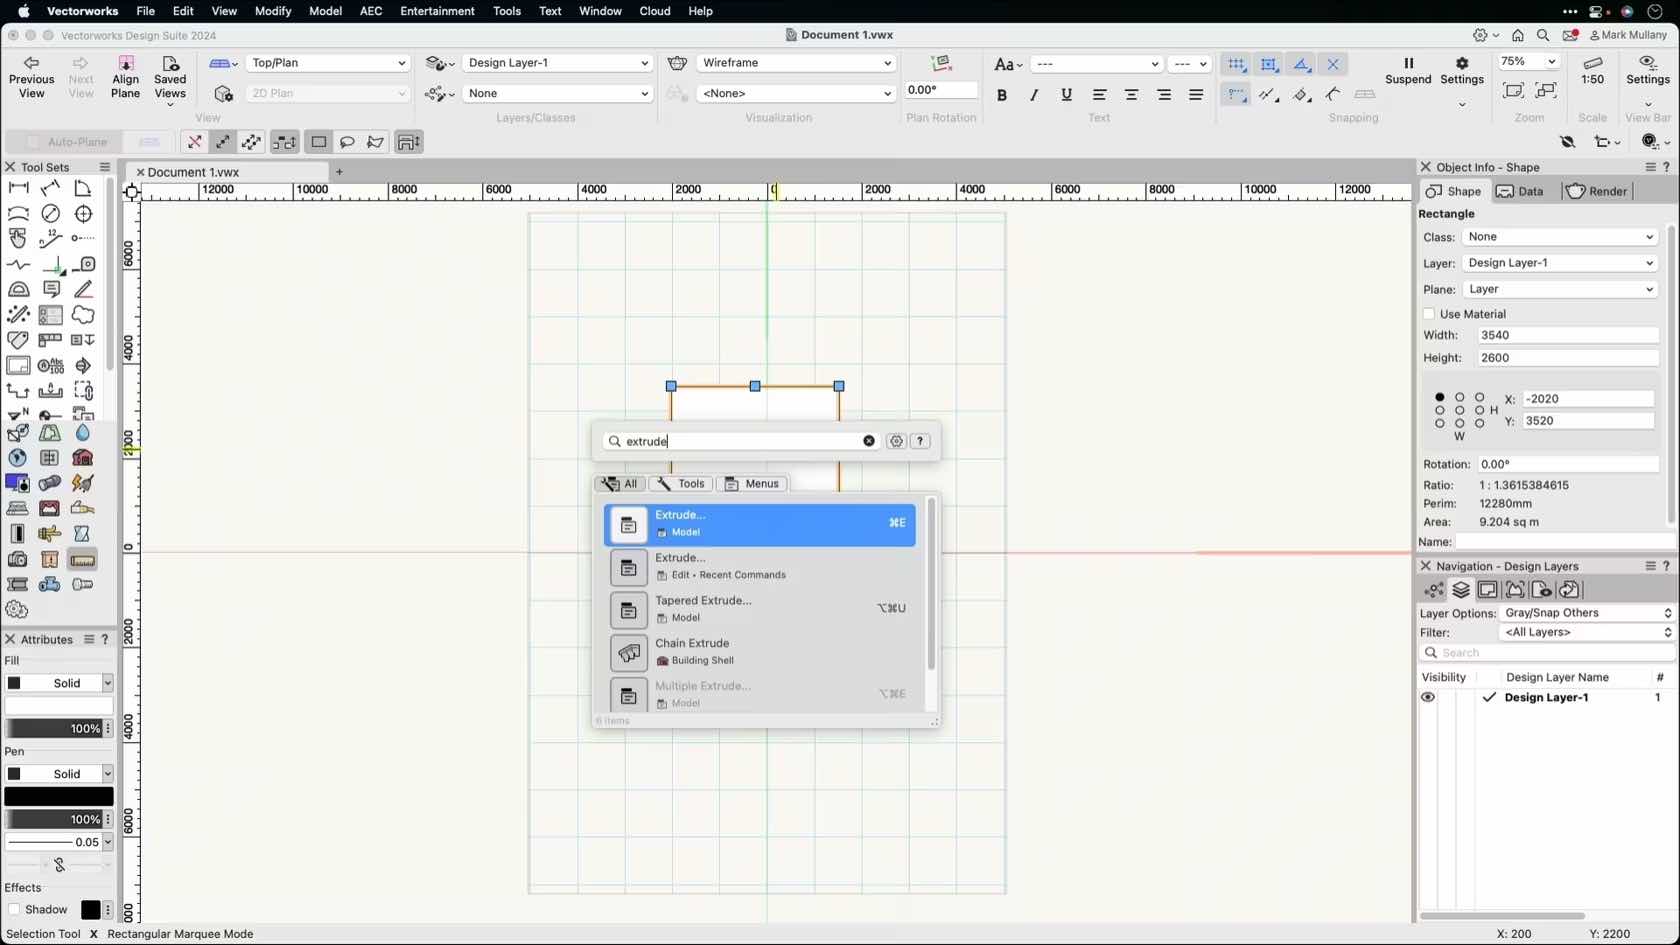The height and width of the screenshot is (945, 1680).
Task: Toggle Snap to Object
Action: (x=1269, y=64)
